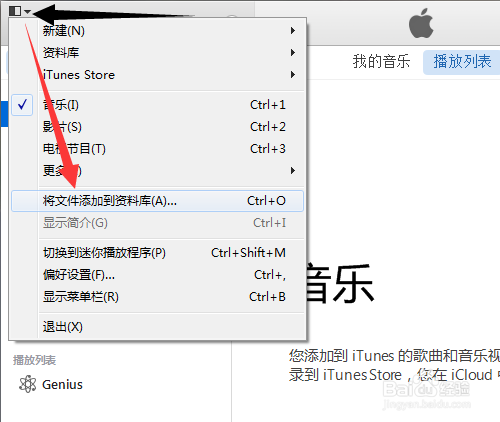Image resolution: width=500 pixels, height=422 pixels.
Task: Click the Genius atom icon
Action: pos(27,384)
